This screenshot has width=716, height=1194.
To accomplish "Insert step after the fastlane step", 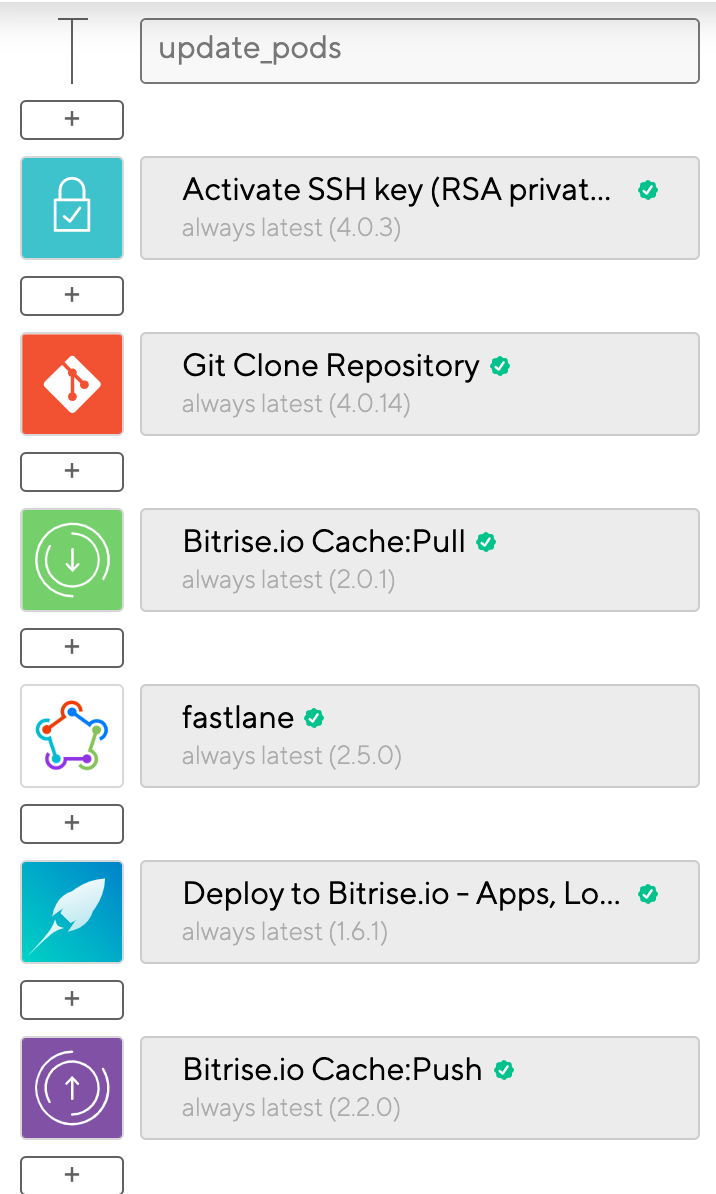I will pos(72,824).
